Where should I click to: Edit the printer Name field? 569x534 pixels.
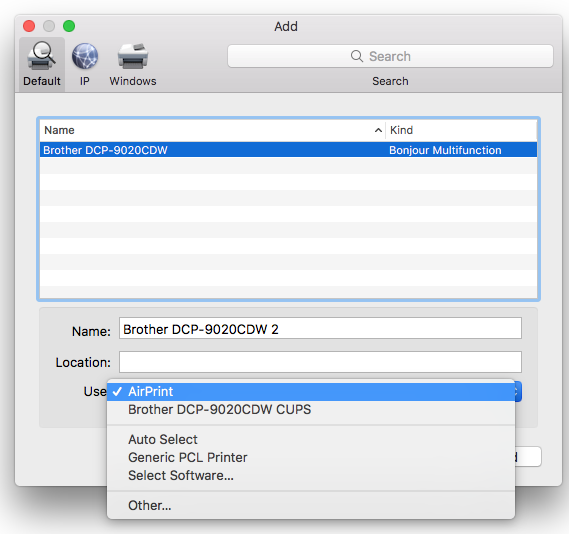click(x=320, y=329)
